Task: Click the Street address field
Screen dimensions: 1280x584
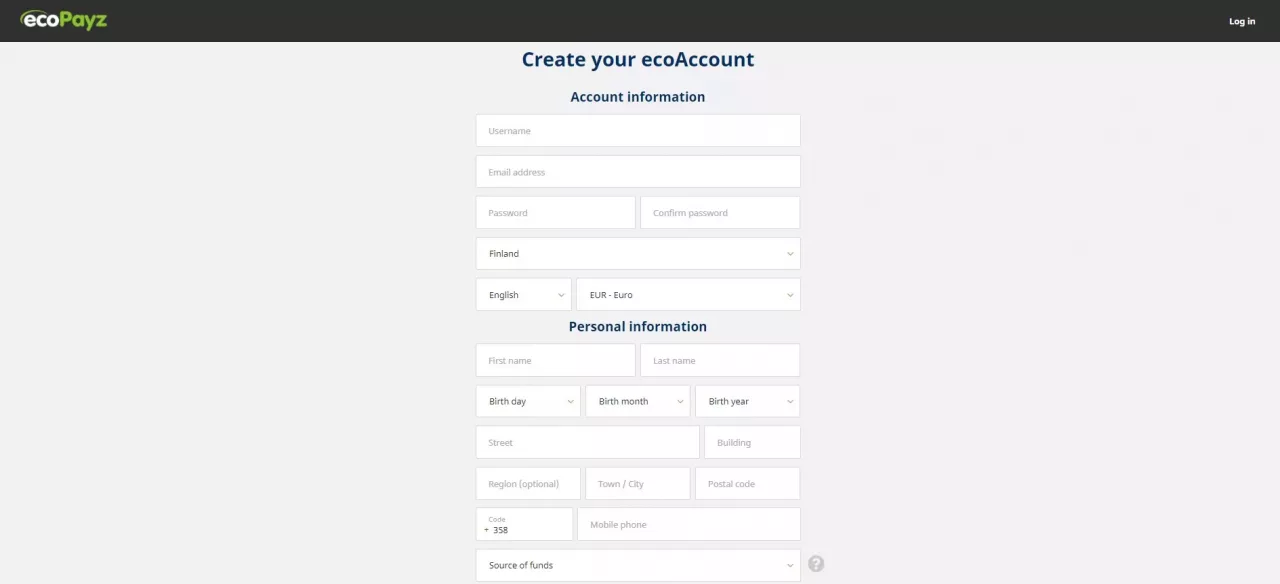Action: [x=588, y=443]
